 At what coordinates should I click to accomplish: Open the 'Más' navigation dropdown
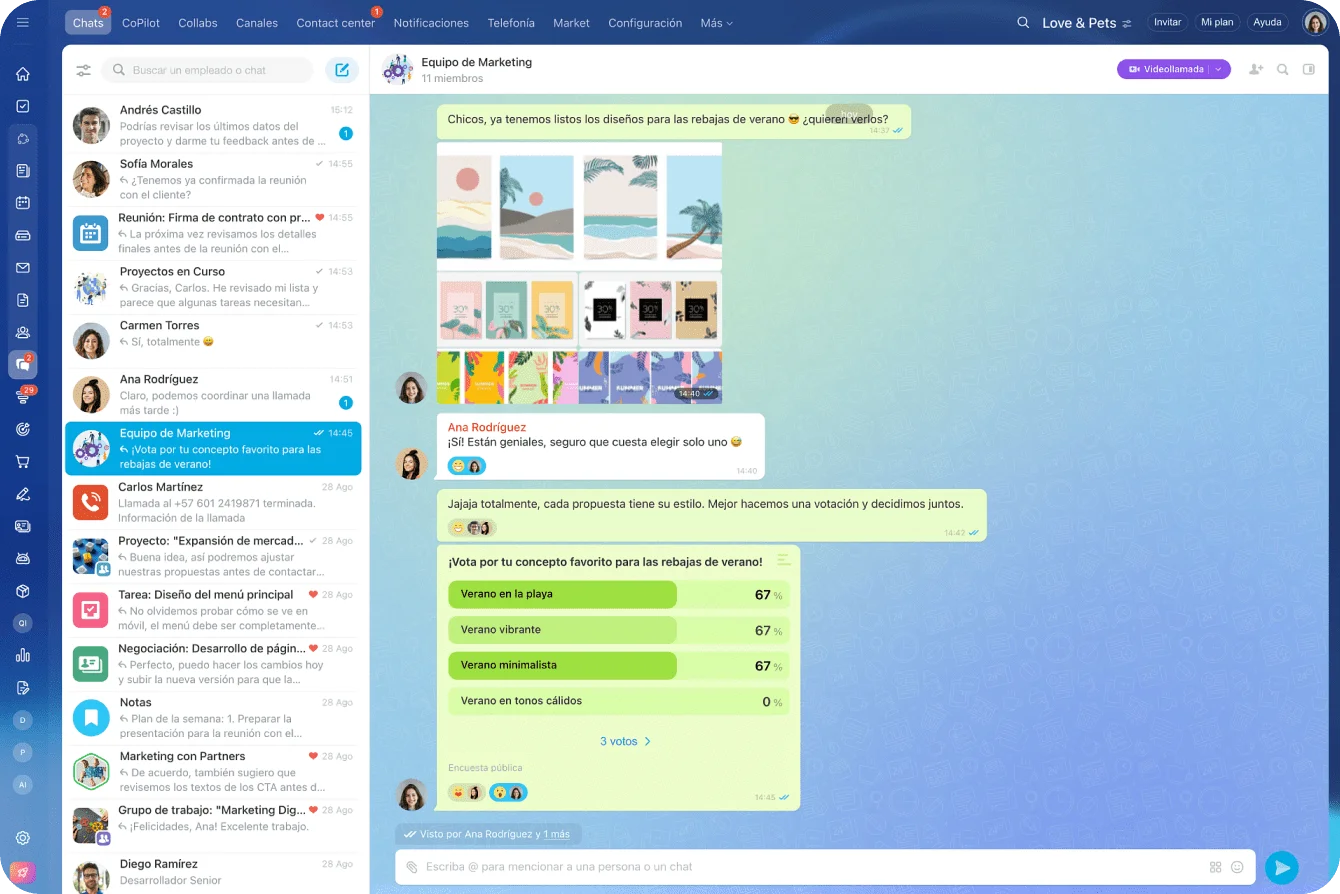[716, 22]
